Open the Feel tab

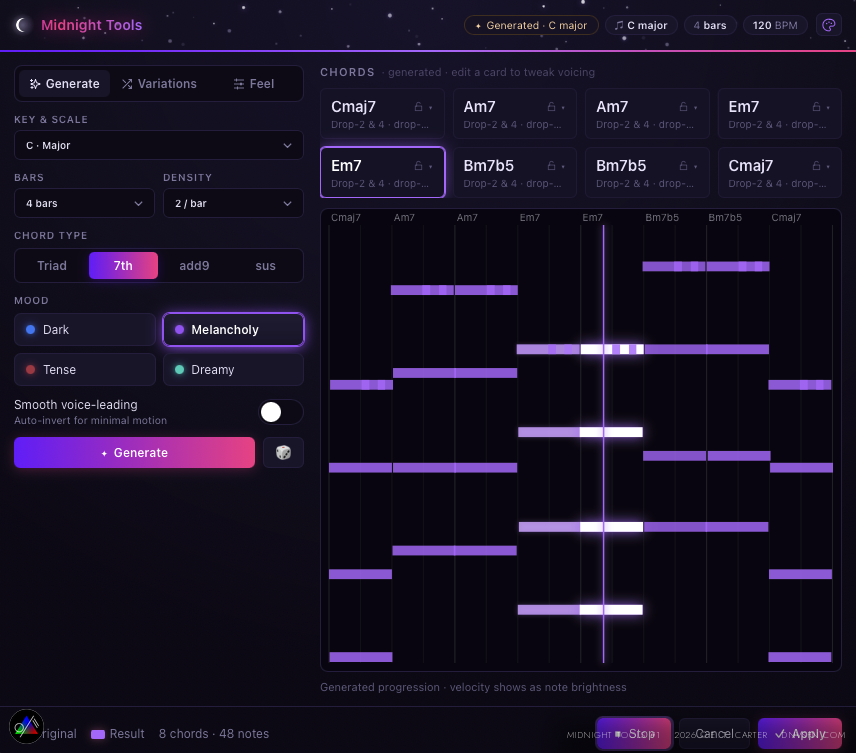coord(254,84)
